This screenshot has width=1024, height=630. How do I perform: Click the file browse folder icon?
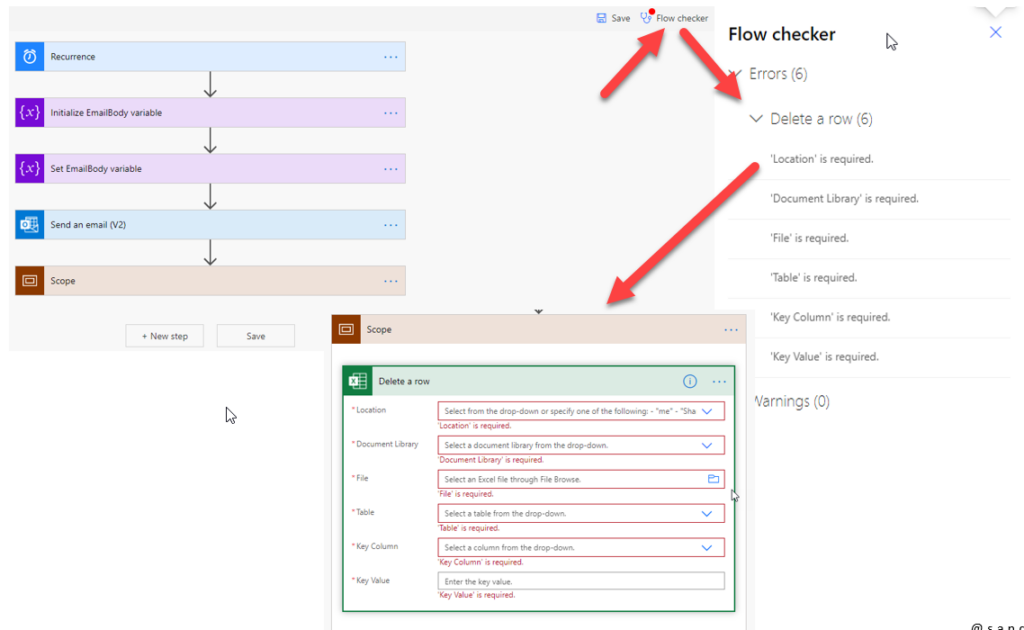coord(713,479)
